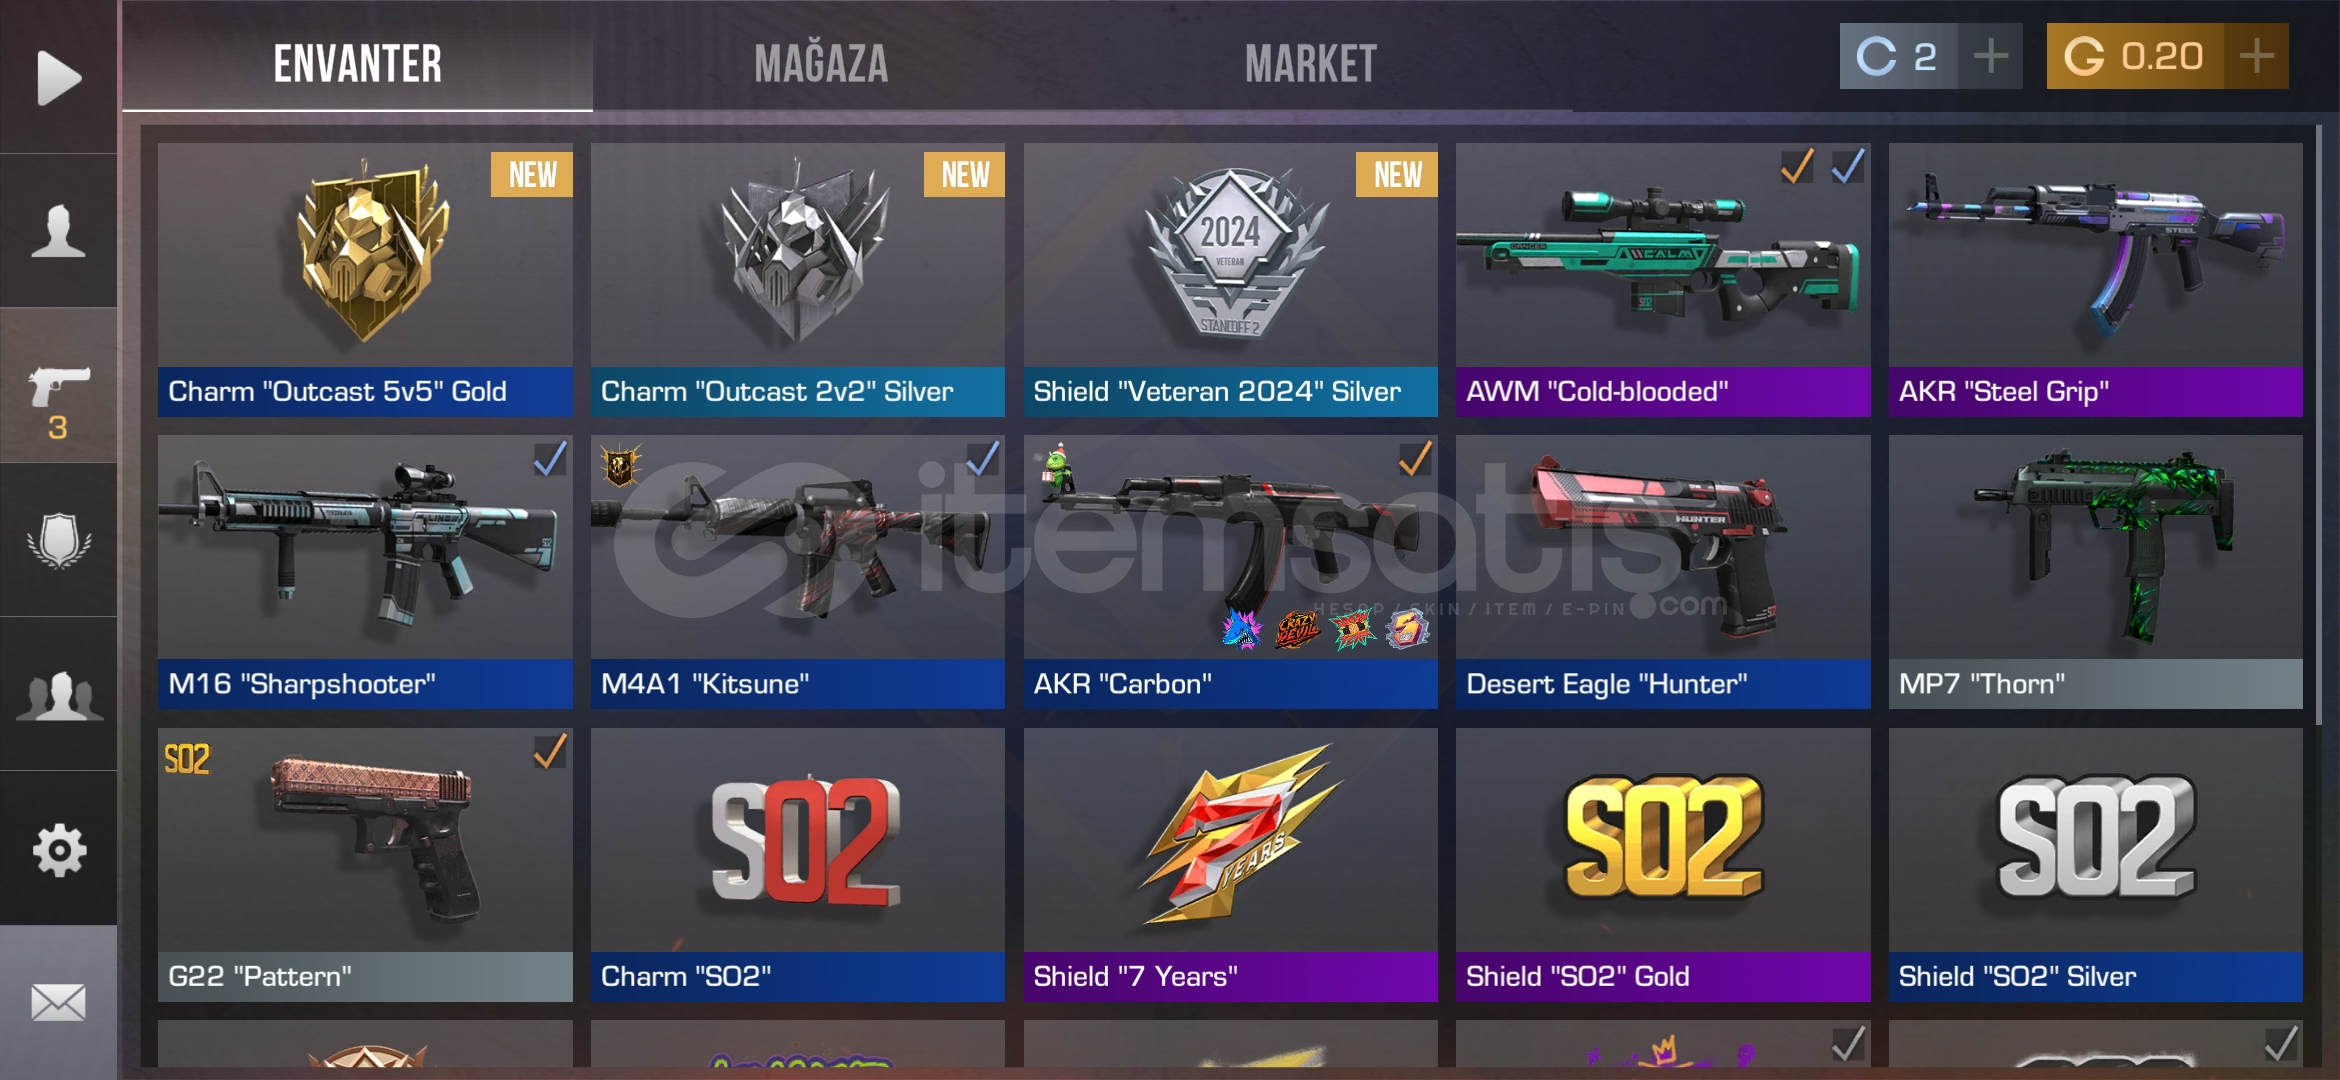Toggle the blue checkmark on M16 Sharpshooter
The width and height of the screenshot is (2340, 1080).
[x=550, y=458]
